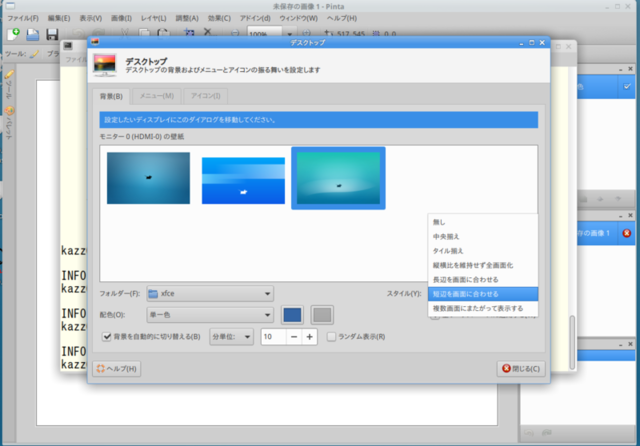The image size is (640, 446).
Task: Select the teal green wallpaper thumbnail
Action: pyautogui.click(x=338, y=178)
